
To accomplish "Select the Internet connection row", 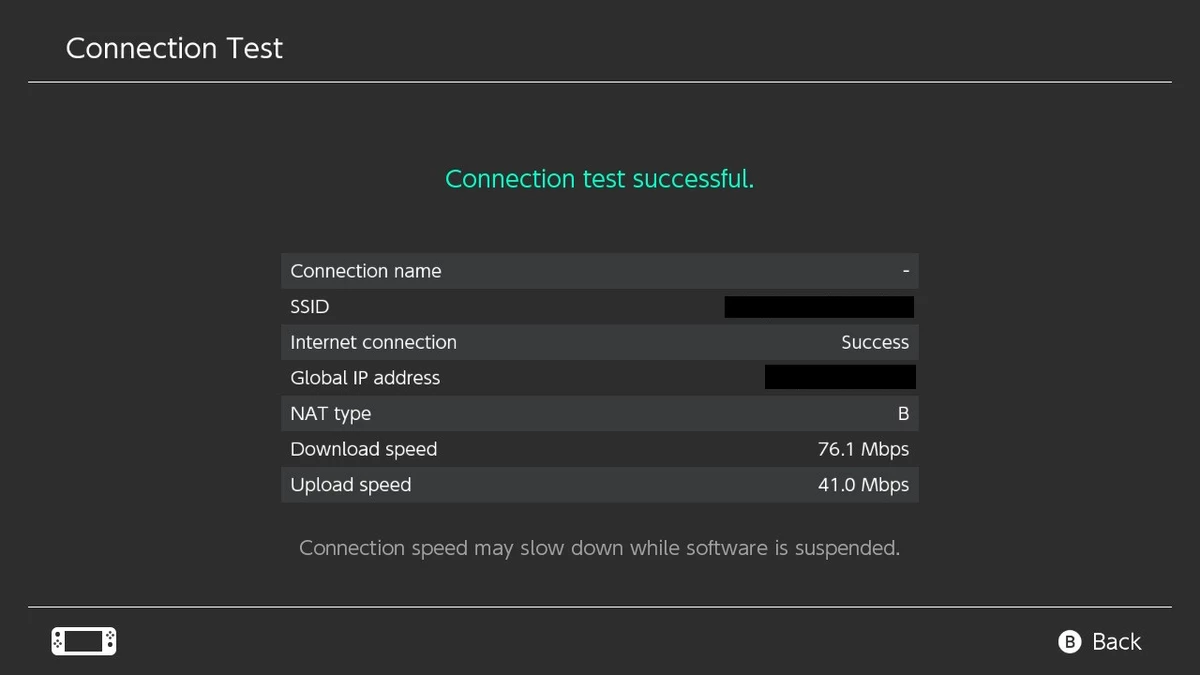I will pyautogui.click(x=600, y=342).
